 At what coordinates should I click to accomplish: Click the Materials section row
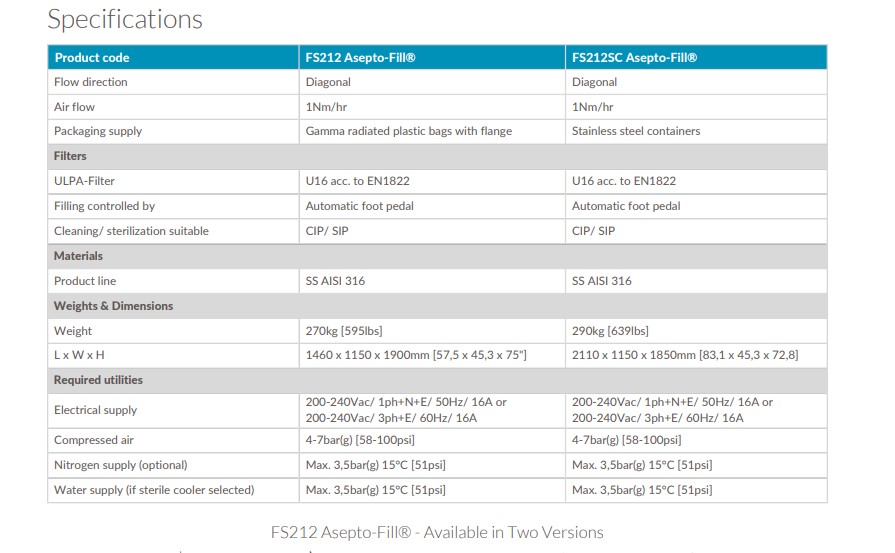tap(78, 256)
